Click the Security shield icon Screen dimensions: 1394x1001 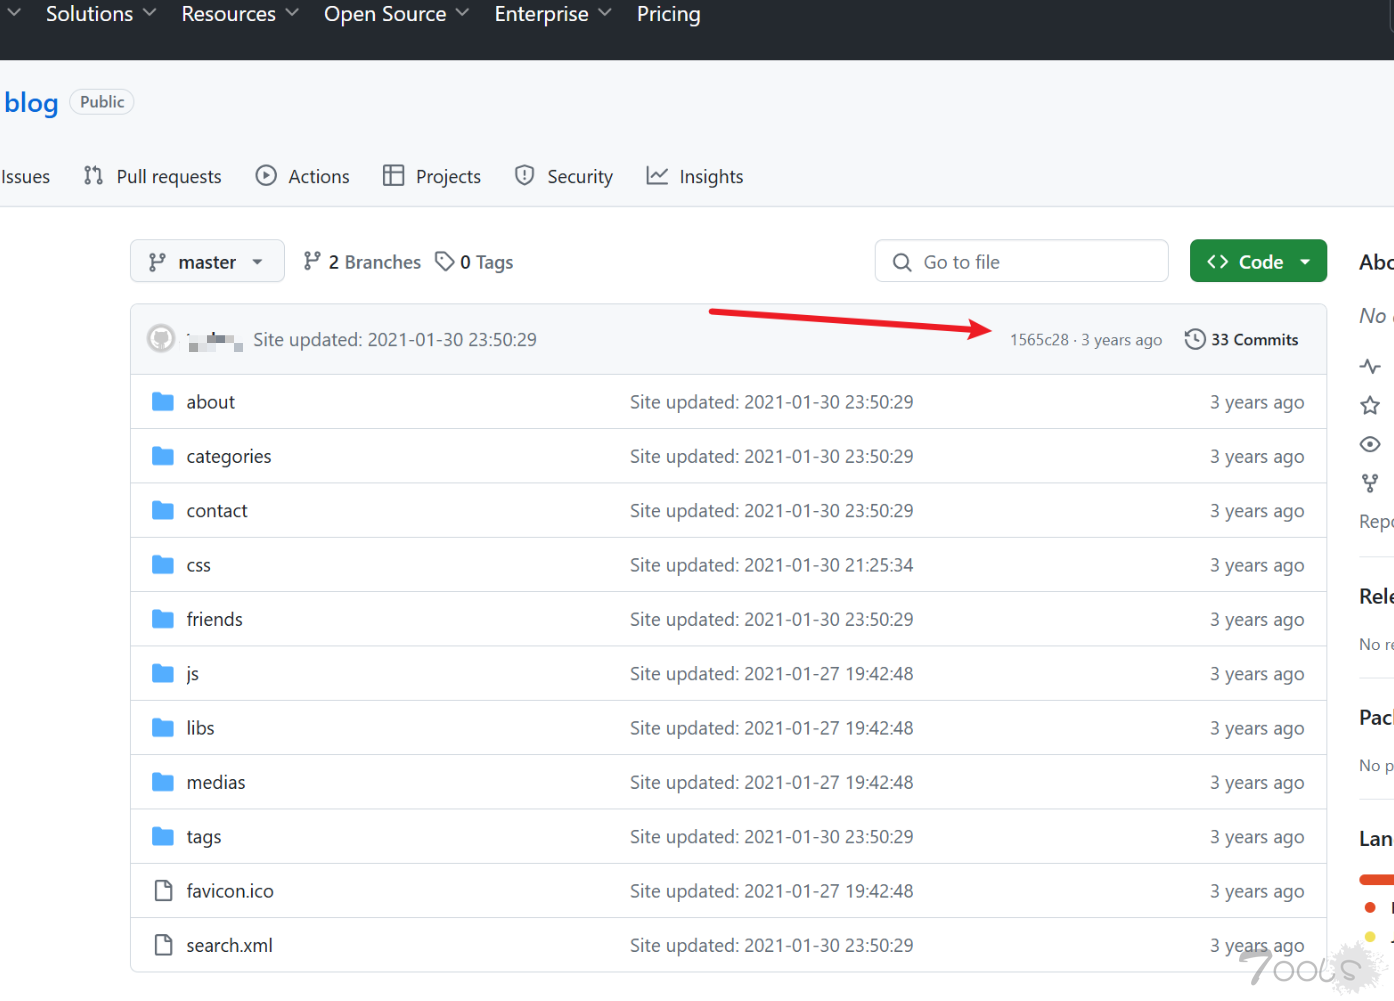pos(524,176)
